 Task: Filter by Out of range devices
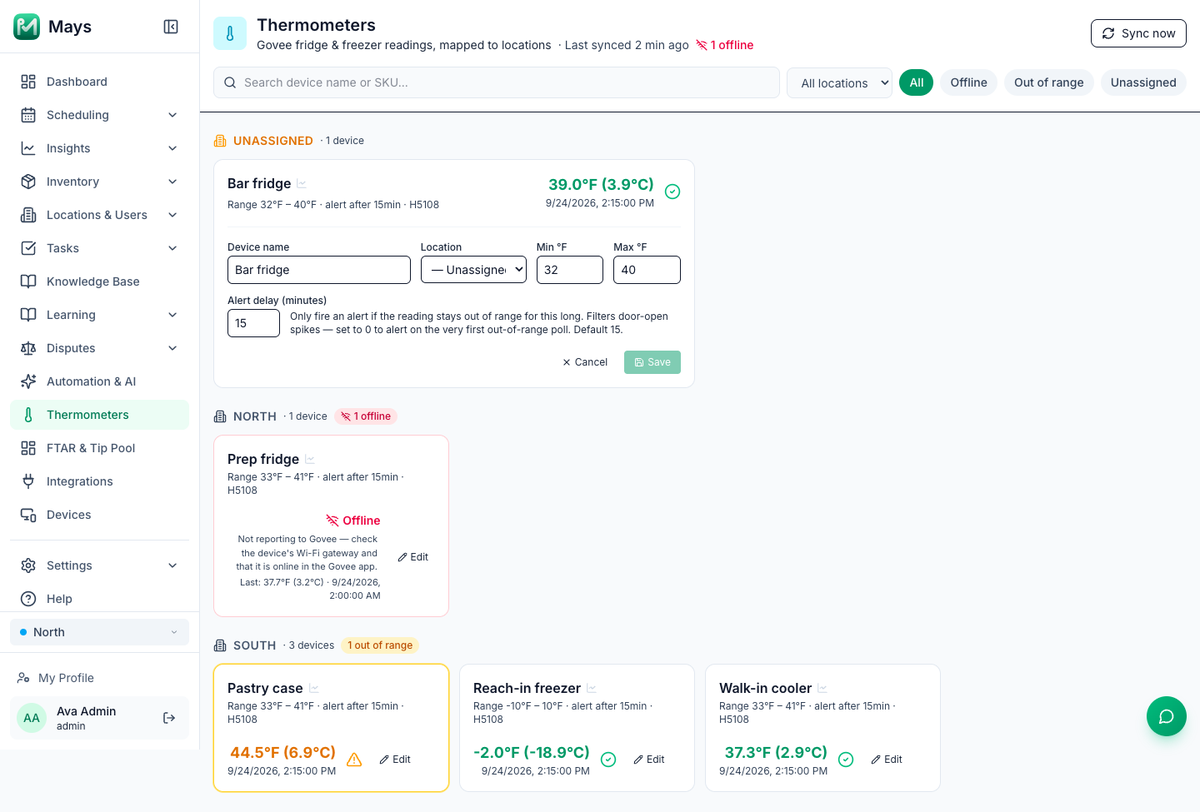1049,83
